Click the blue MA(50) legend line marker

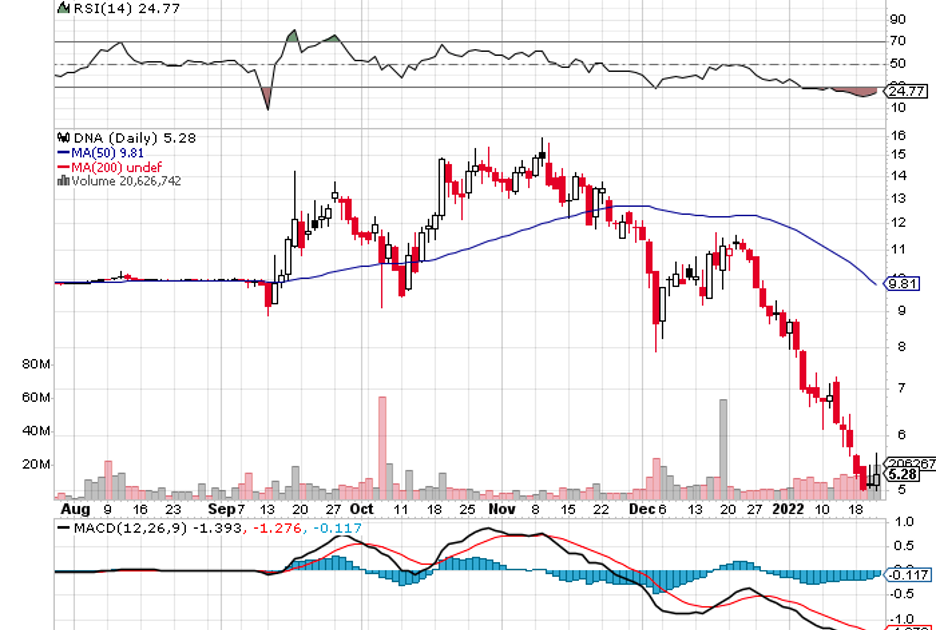63,153
